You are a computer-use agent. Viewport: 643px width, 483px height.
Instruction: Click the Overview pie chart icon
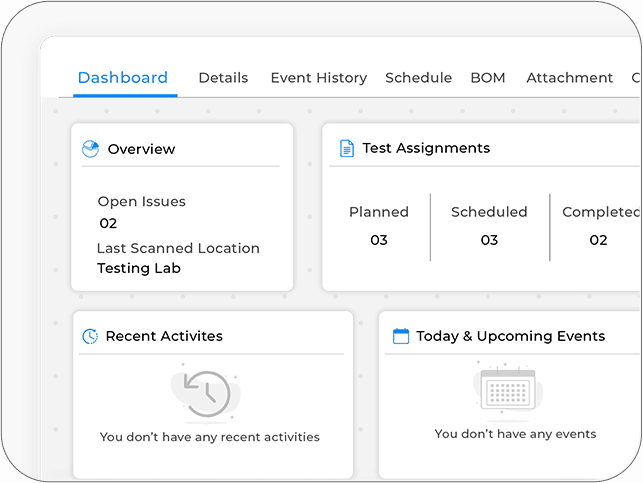click(x=90, y=149)
